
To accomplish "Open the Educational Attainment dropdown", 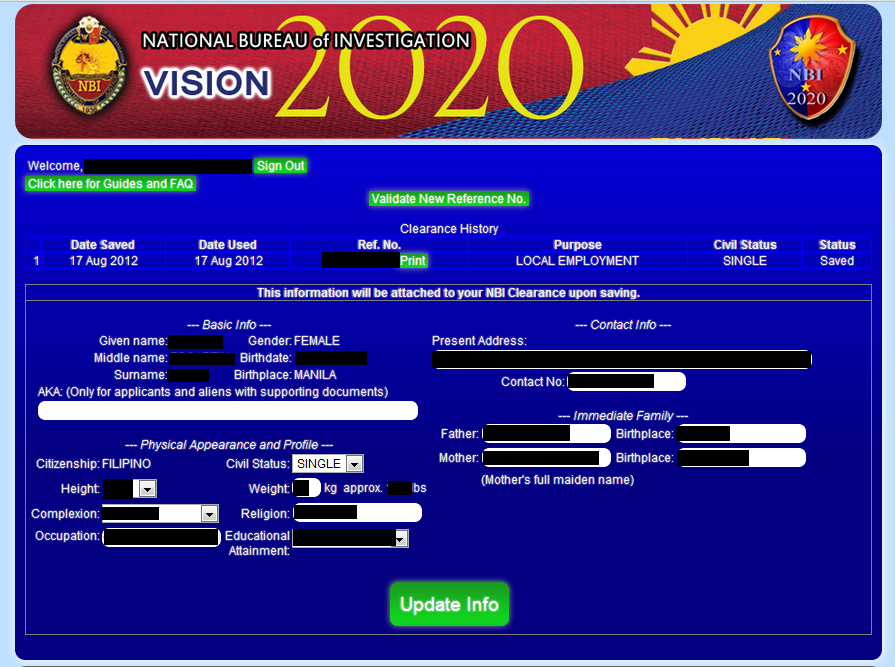I will (399, 538).
